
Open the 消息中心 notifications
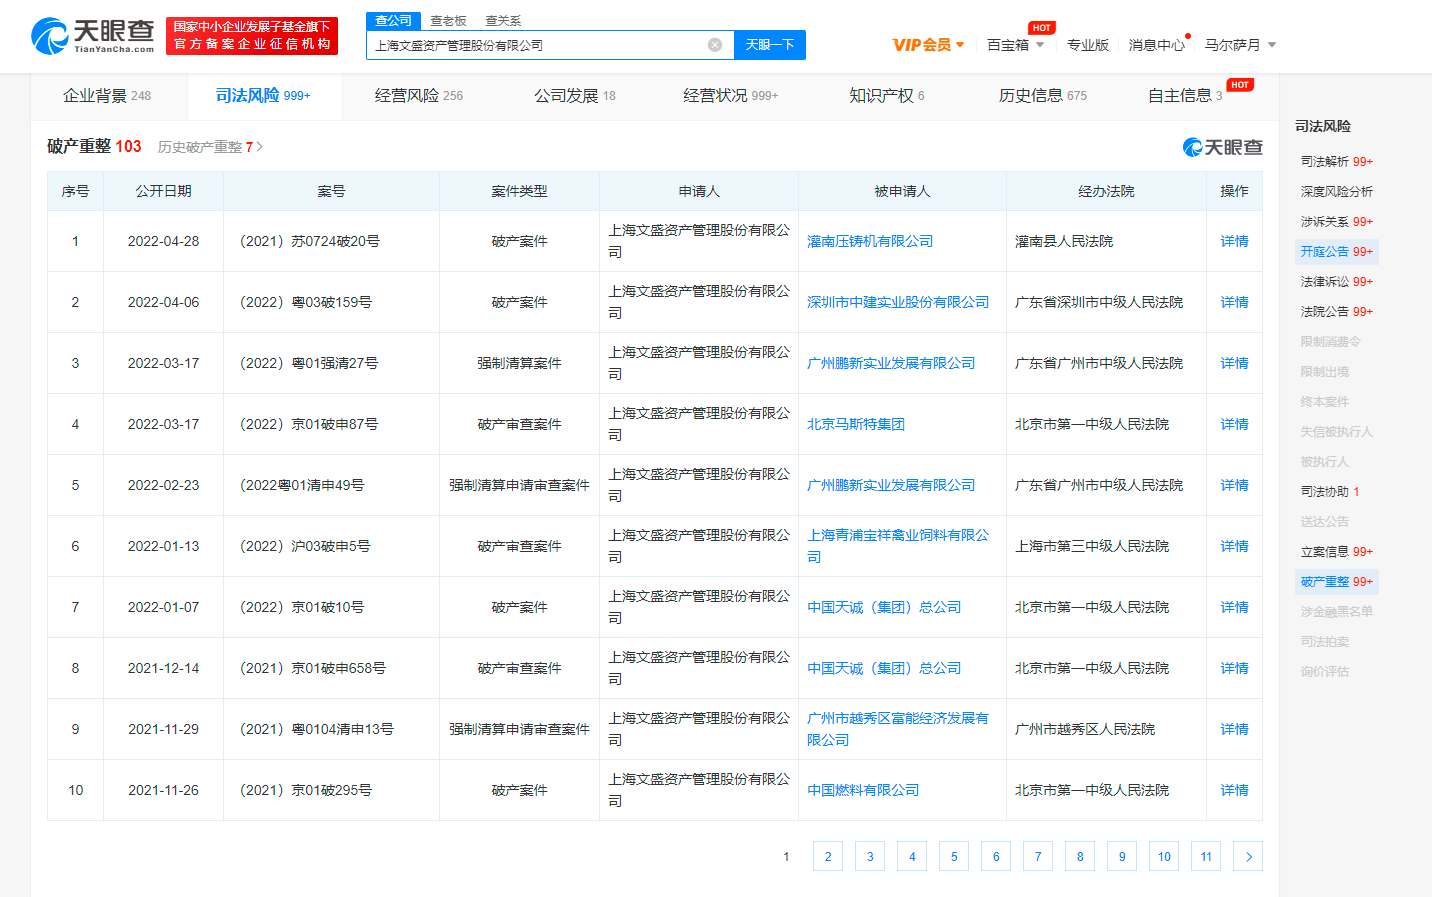coord(1157,45)
